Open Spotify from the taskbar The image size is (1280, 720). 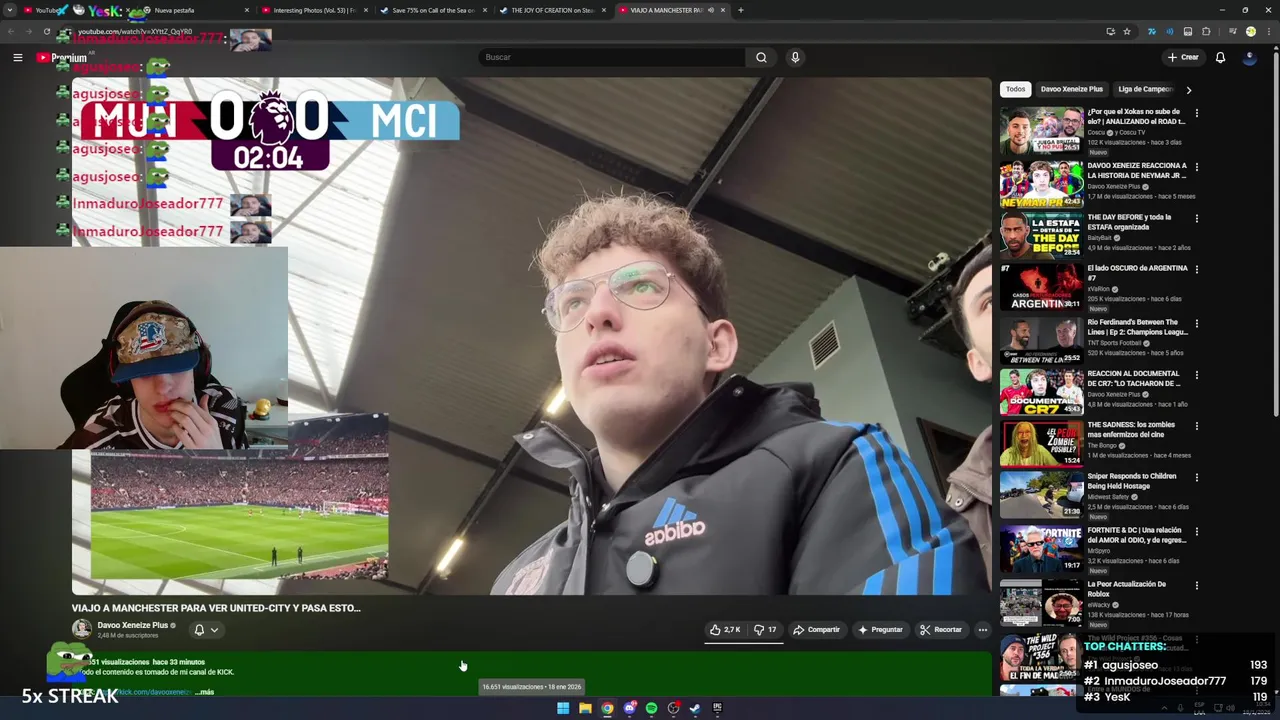point(651,708)
